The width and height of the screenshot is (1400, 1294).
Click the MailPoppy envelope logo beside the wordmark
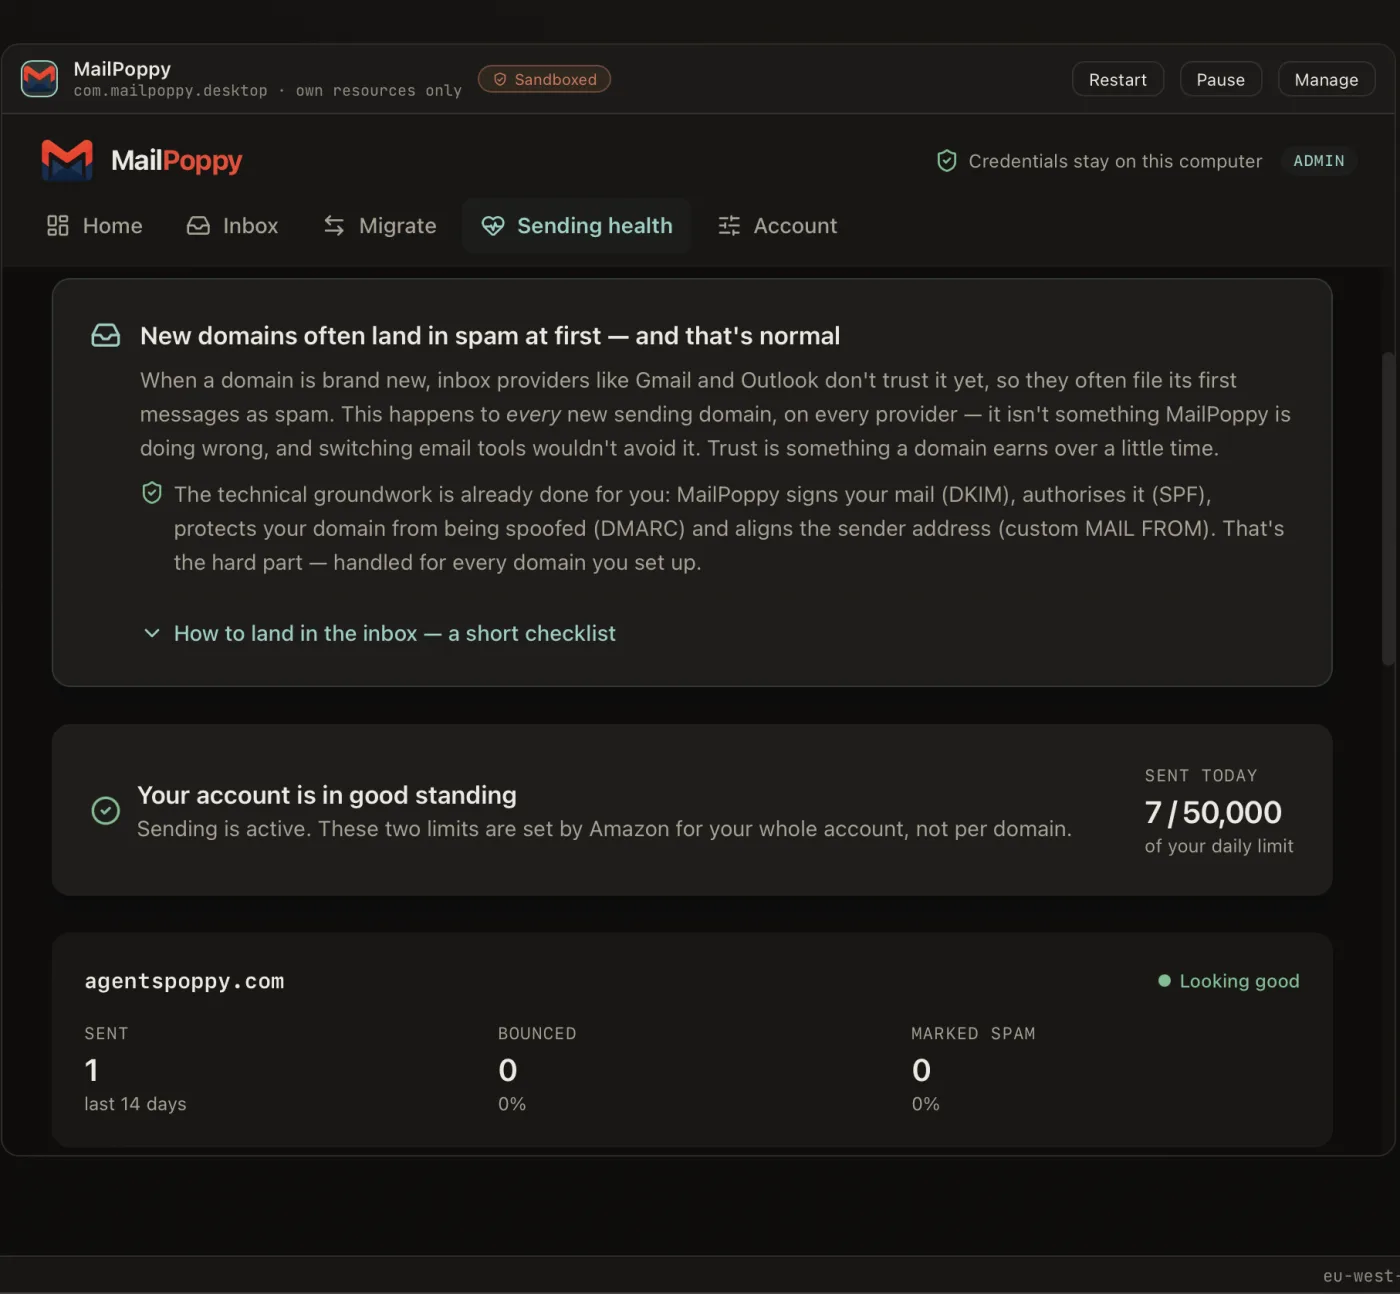point(67,160)
